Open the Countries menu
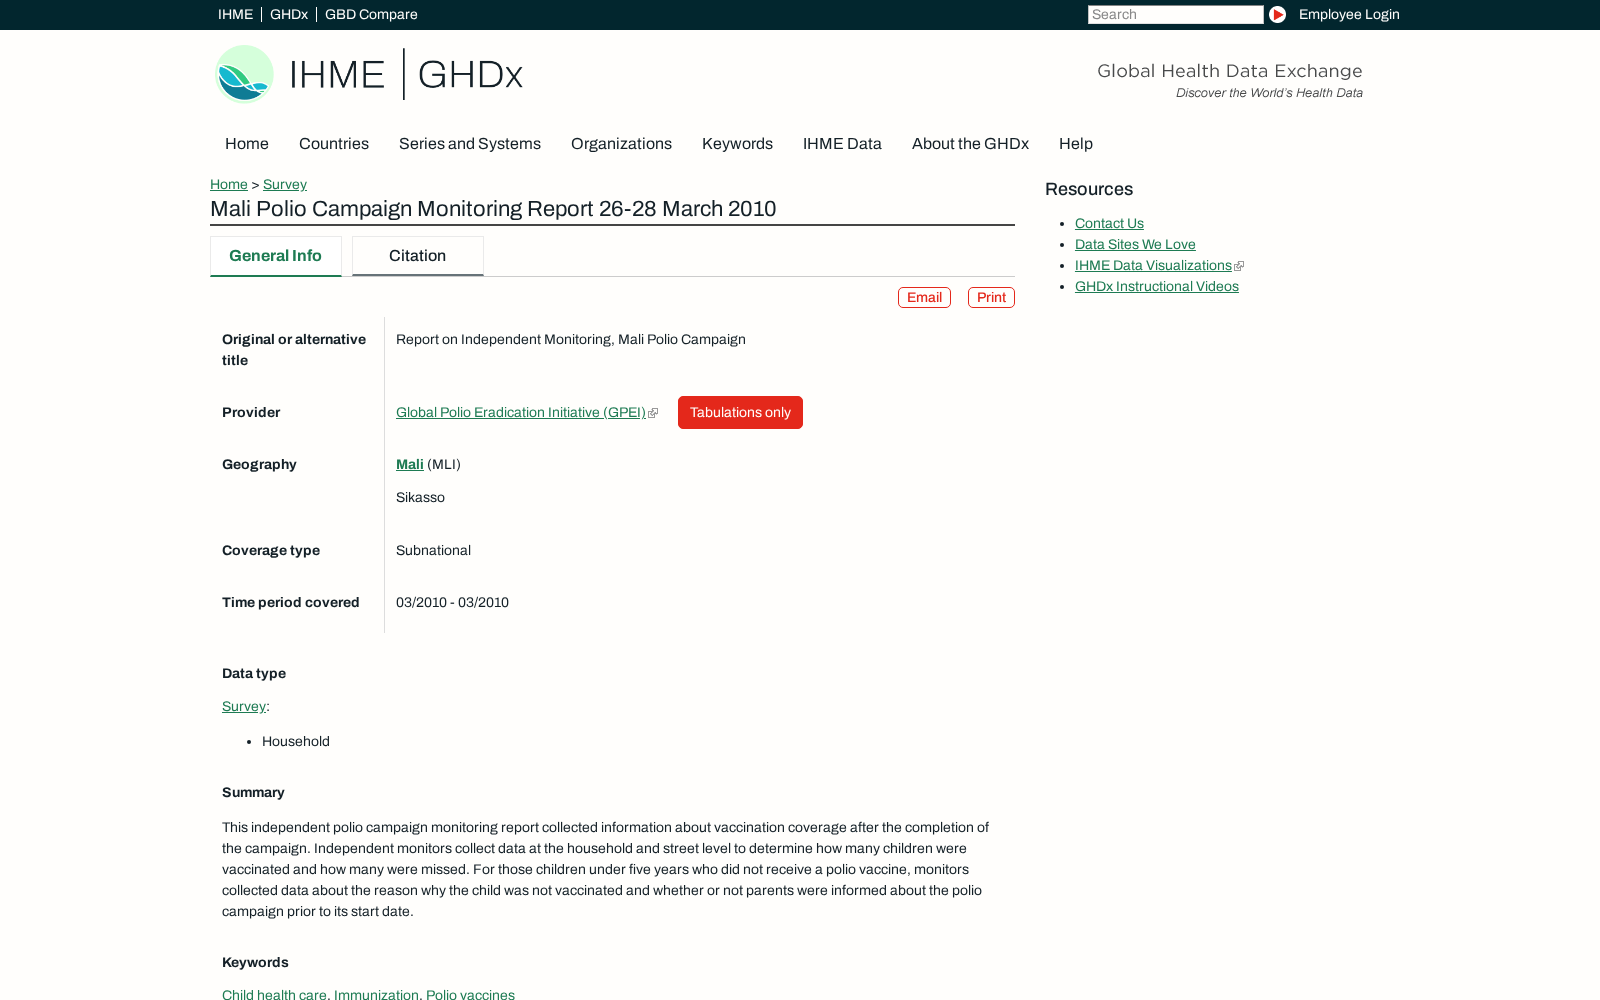Viewport: 1600px width, 1000px height. [334, 144]
